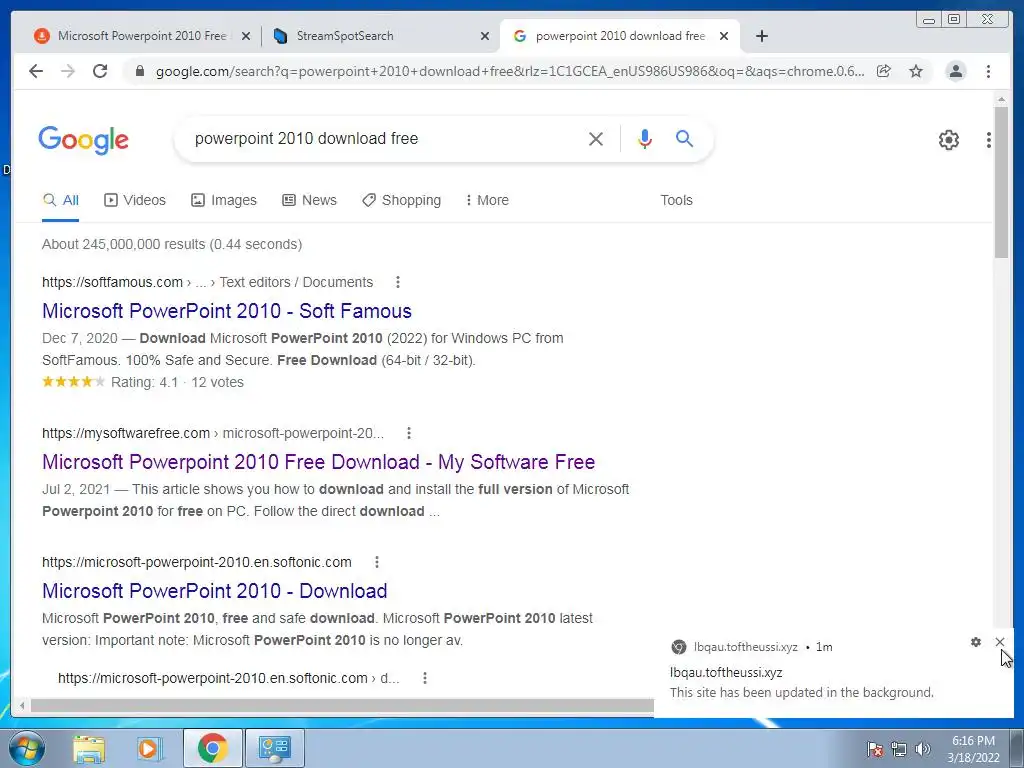This screenshot has height=768, width=1024.
Task: Open the softfamous.com result options dots
Action: 398,282
